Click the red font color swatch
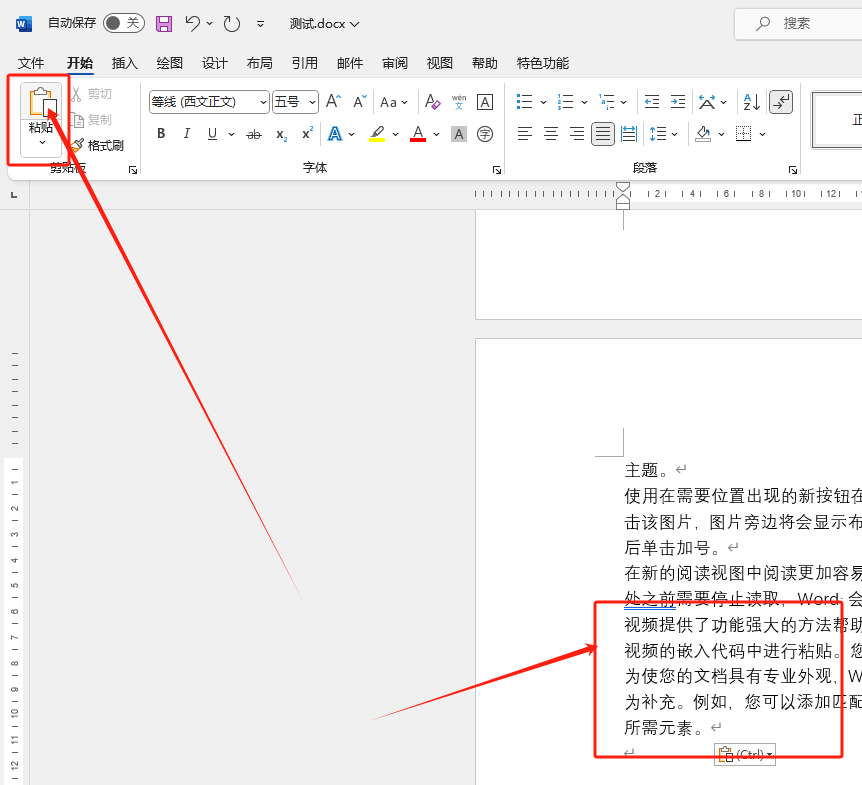Image resolution: width=862 pixels, height=785 pixels. click(418, 134)
